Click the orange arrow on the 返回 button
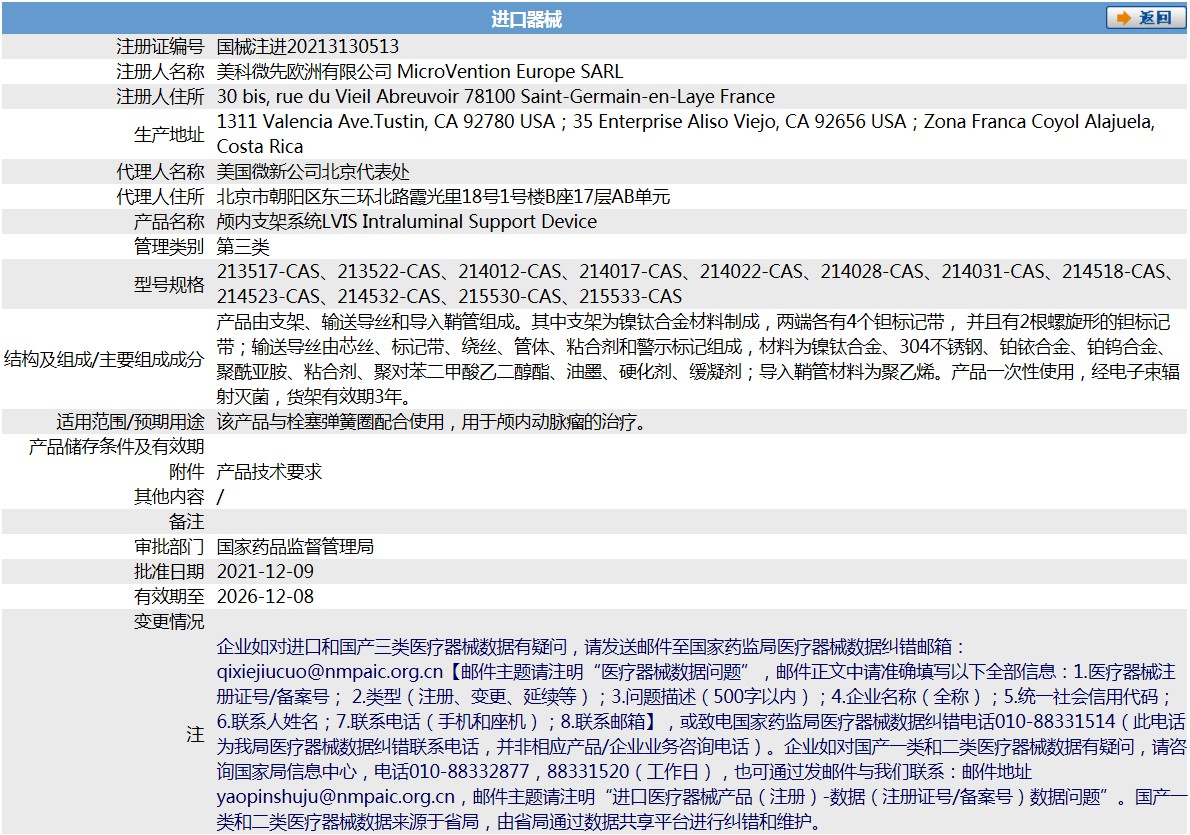 click(1124, 17)
